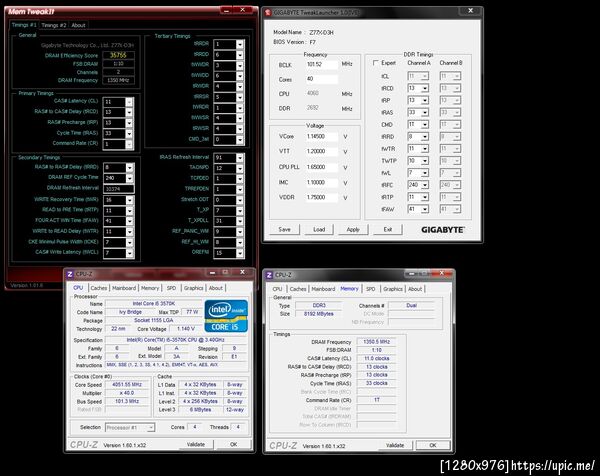The width and height of the screenshot is (600, 476).
Task: Expand the DRAM REF Cycle Time dropdown
Action: (x=130, y=178)
